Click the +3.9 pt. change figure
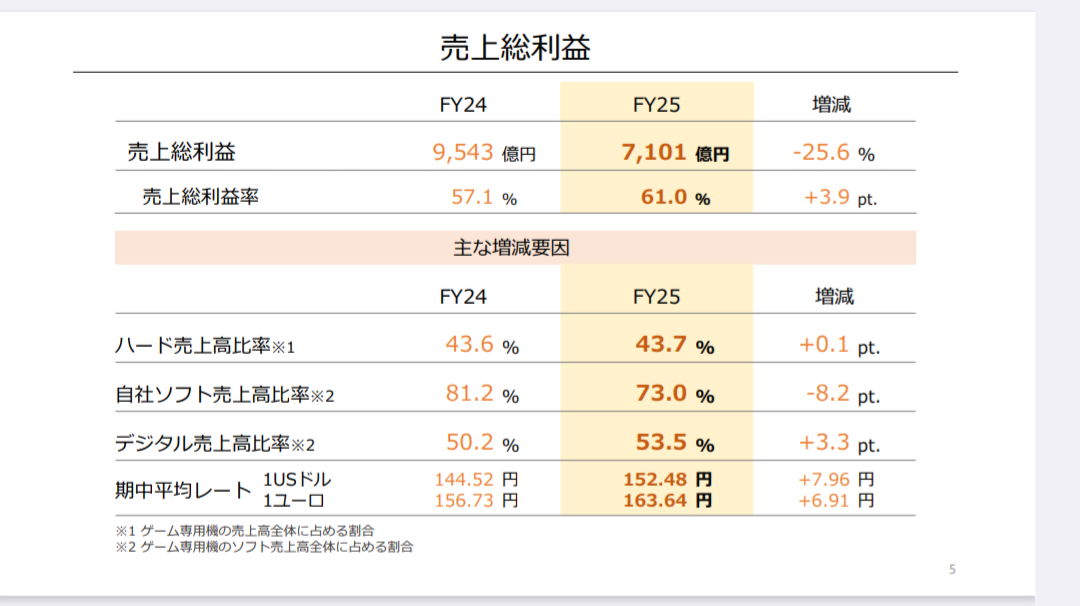Image resolution: width=1080 pixels, height=606 pixels. tap(840, 198)
